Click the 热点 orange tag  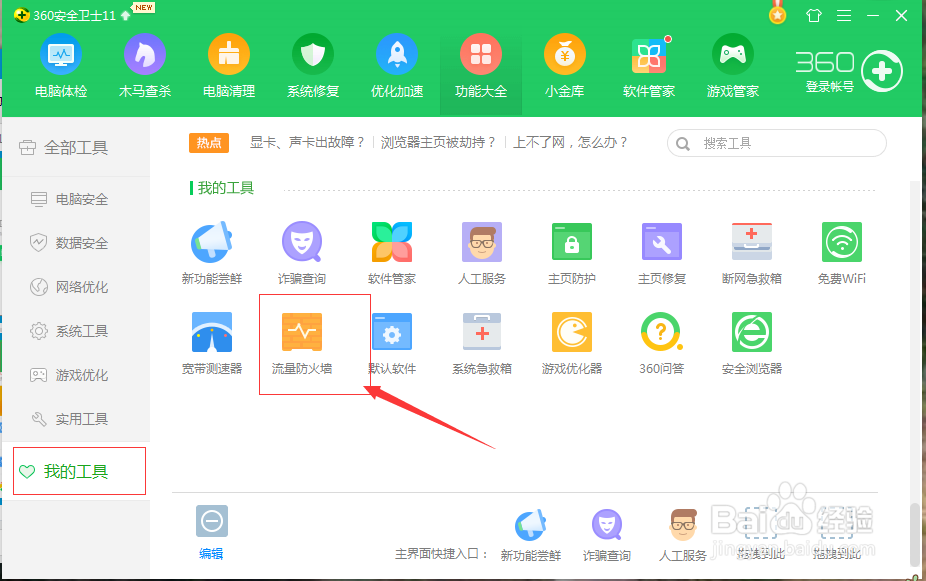(x=209, y=143)
